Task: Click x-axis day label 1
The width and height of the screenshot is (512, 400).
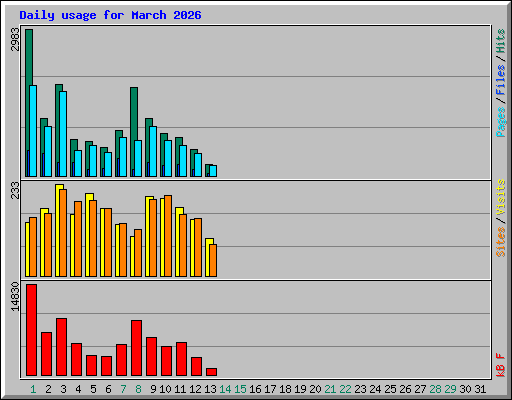Action: (x=33, y=389)
